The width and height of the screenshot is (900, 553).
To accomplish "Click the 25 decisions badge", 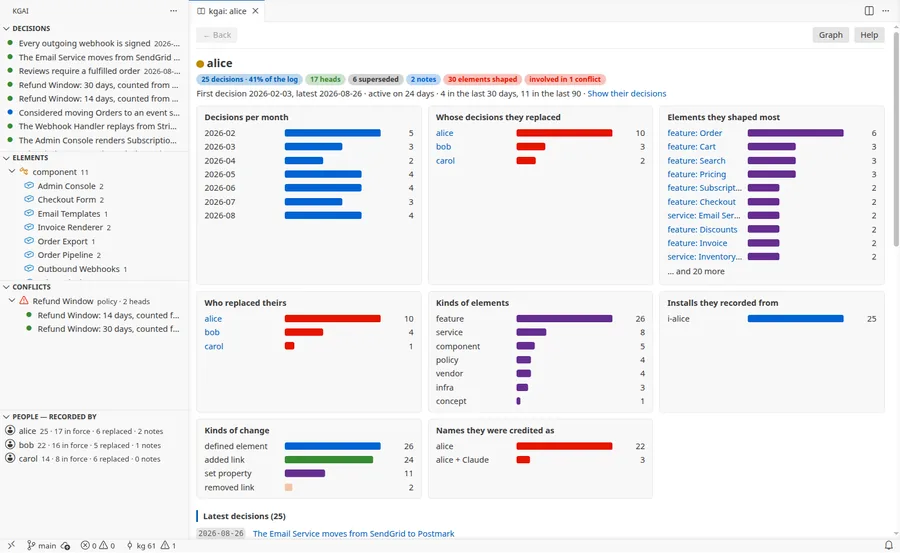I will pyautogui.click(x=249, y=79).
